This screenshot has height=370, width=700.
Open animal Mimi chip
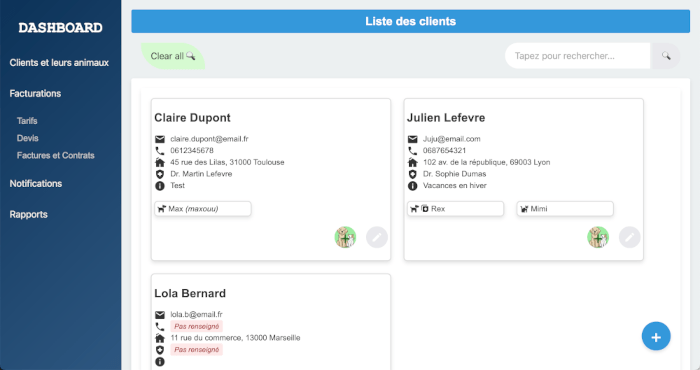pyautogui.click(x=565, y=209)
